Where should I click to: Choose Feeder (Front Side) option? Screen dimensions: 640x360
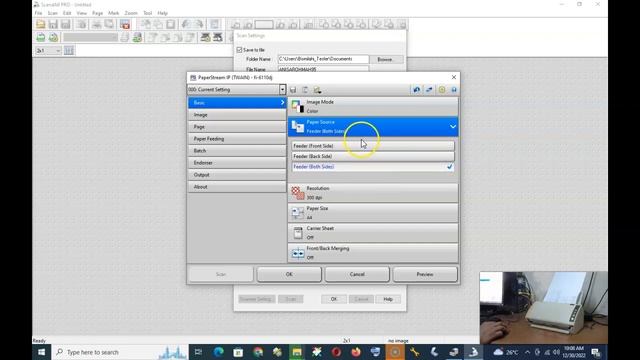pos(373,146)
